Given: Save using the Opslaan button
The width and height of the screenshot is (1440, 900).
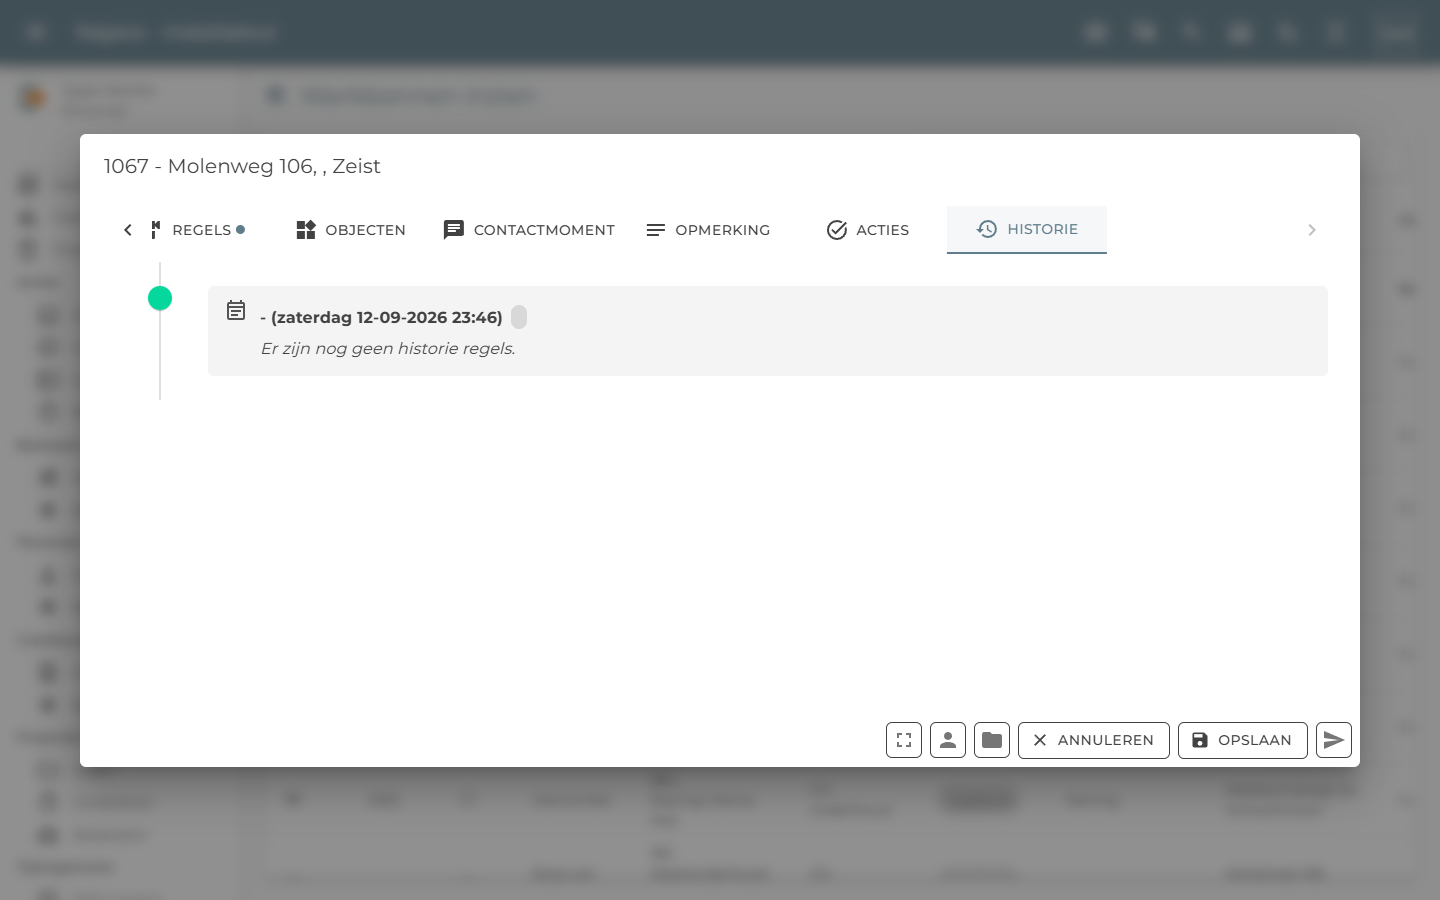Looking at the screenshot, I should [1243, 740].
